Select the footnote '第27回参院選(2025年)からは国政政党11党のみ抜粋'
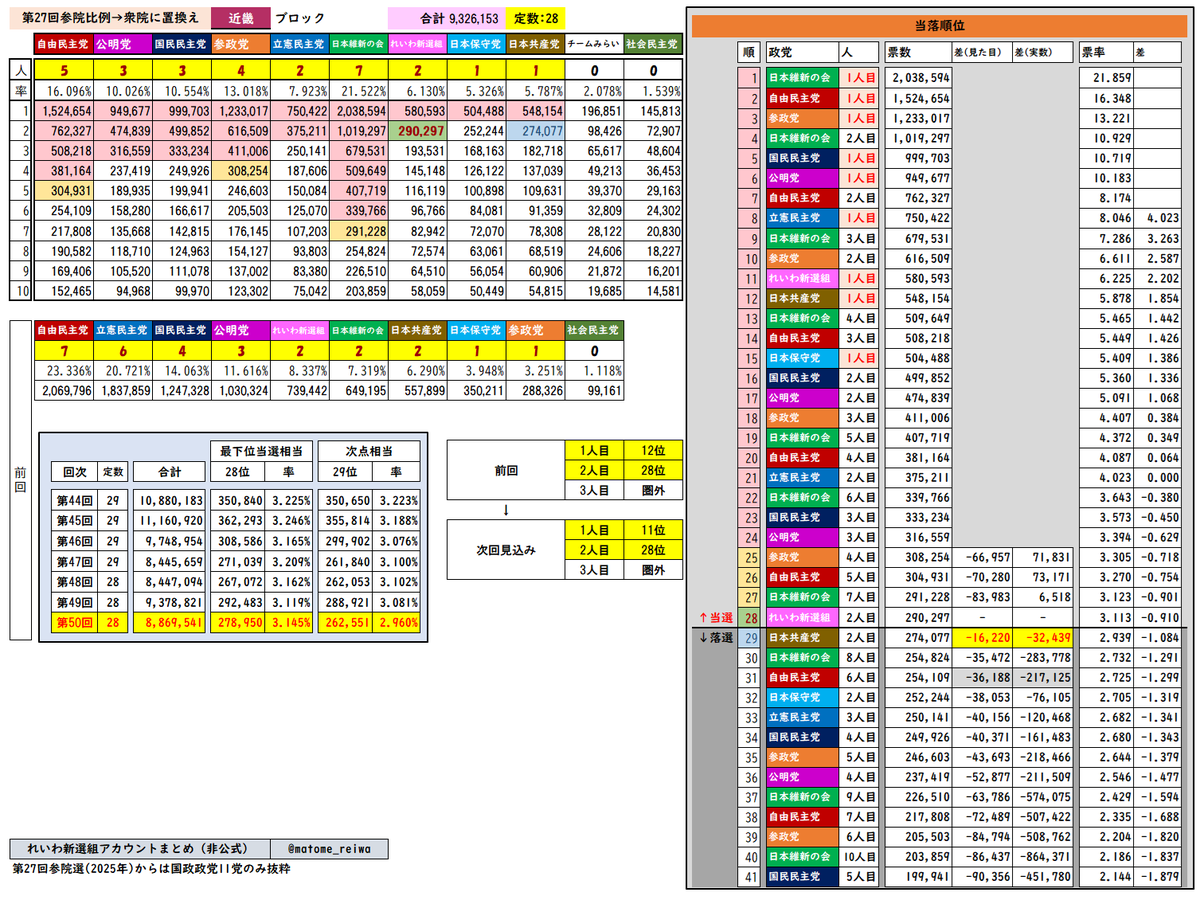The image size is (1200, 904). (152, 869)
